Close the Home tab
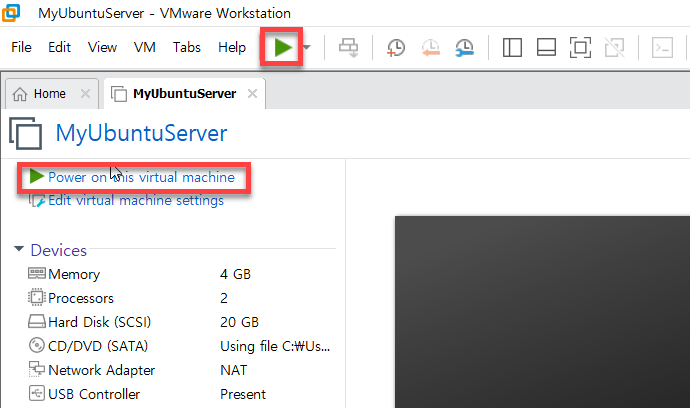 [85, 93]
